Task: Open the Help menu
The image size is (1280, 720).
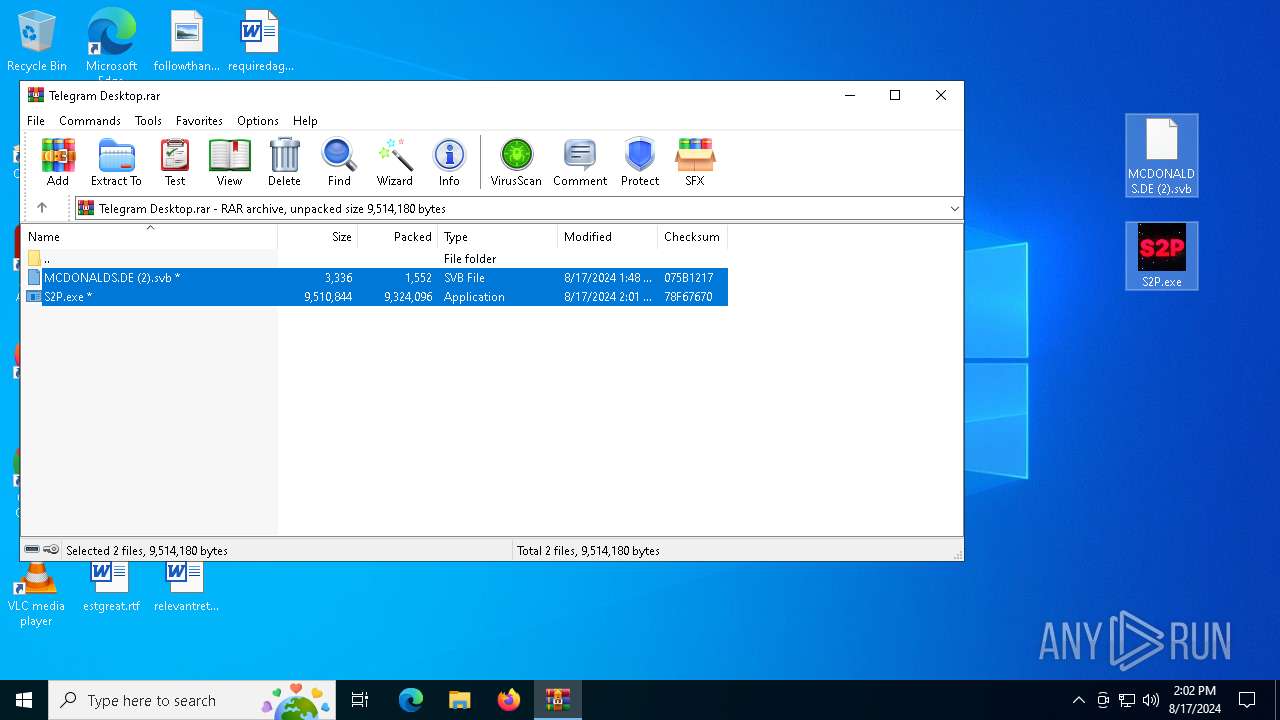Action: [305, 121]
